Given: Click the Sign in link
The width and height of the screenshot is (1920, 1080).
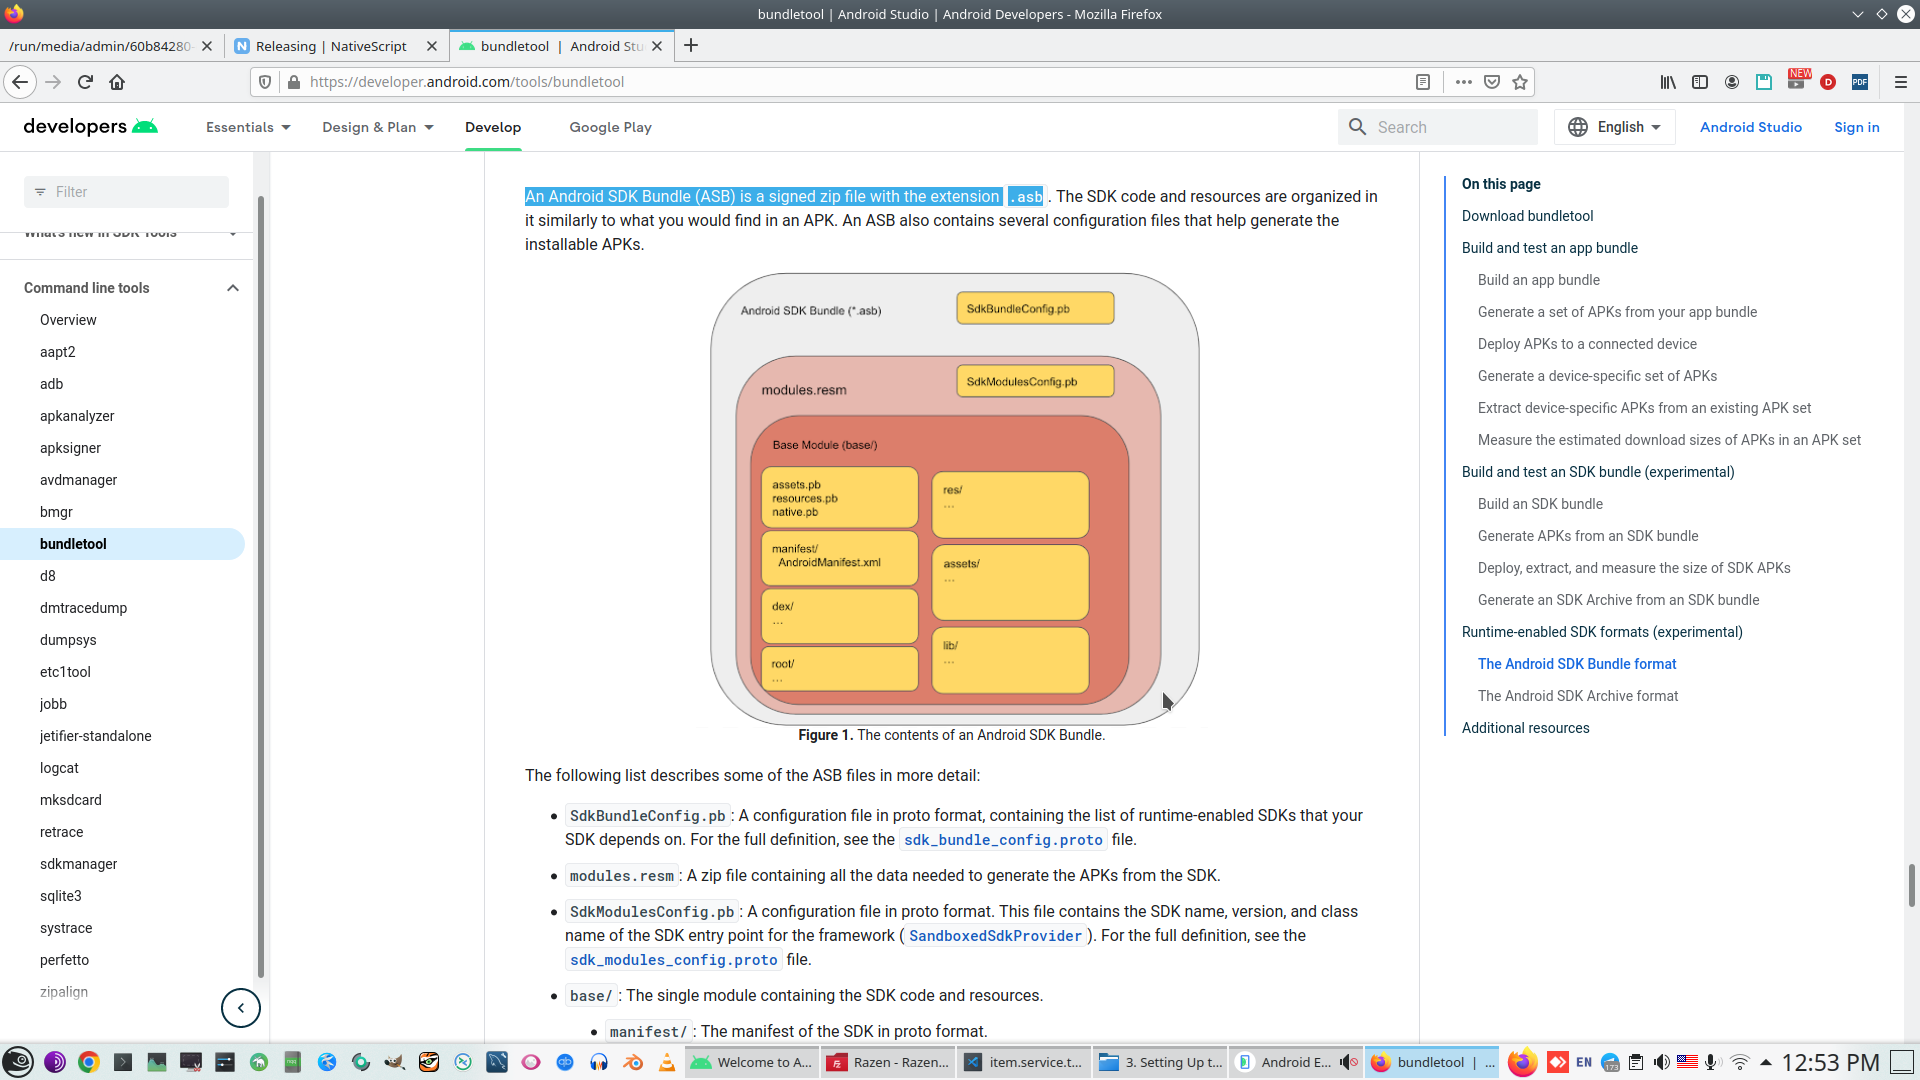Looking at the screenshot, I should pyautogui.click(x=1856, y=127).
